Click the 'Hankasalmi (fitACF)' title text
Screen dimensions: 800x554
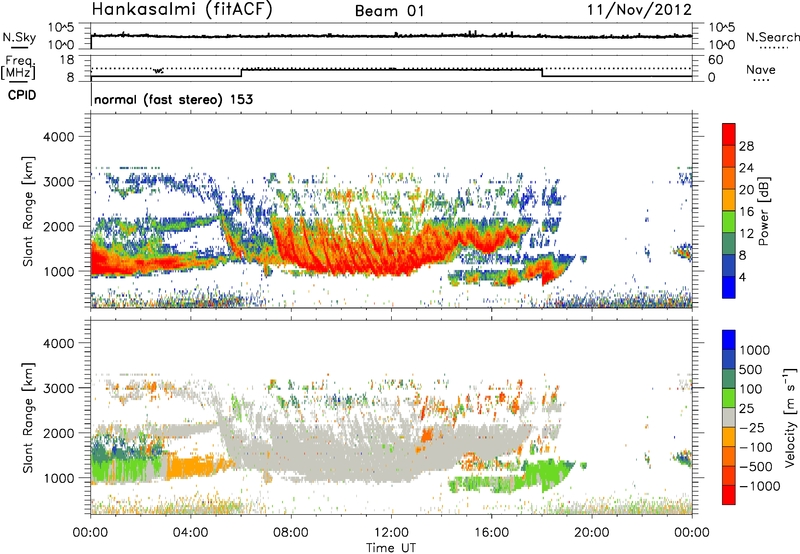[x=182, y=9]
